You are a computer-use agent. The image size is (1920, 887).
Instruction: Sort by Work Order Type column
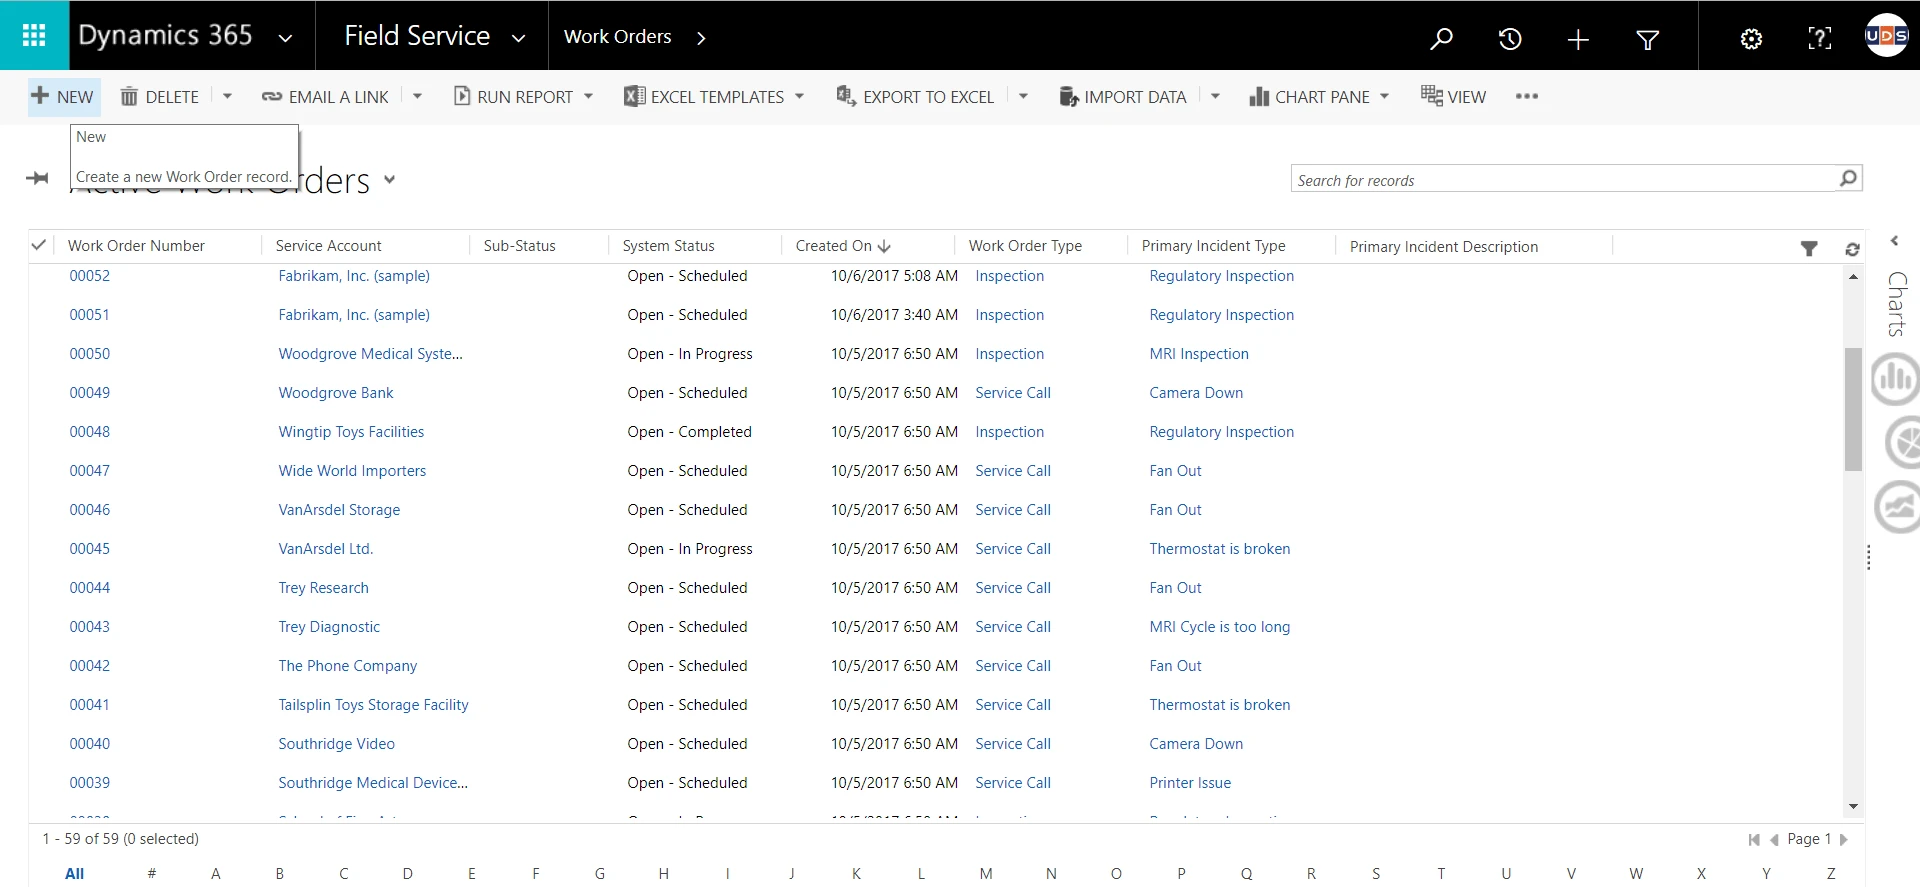coord(1025,246)
